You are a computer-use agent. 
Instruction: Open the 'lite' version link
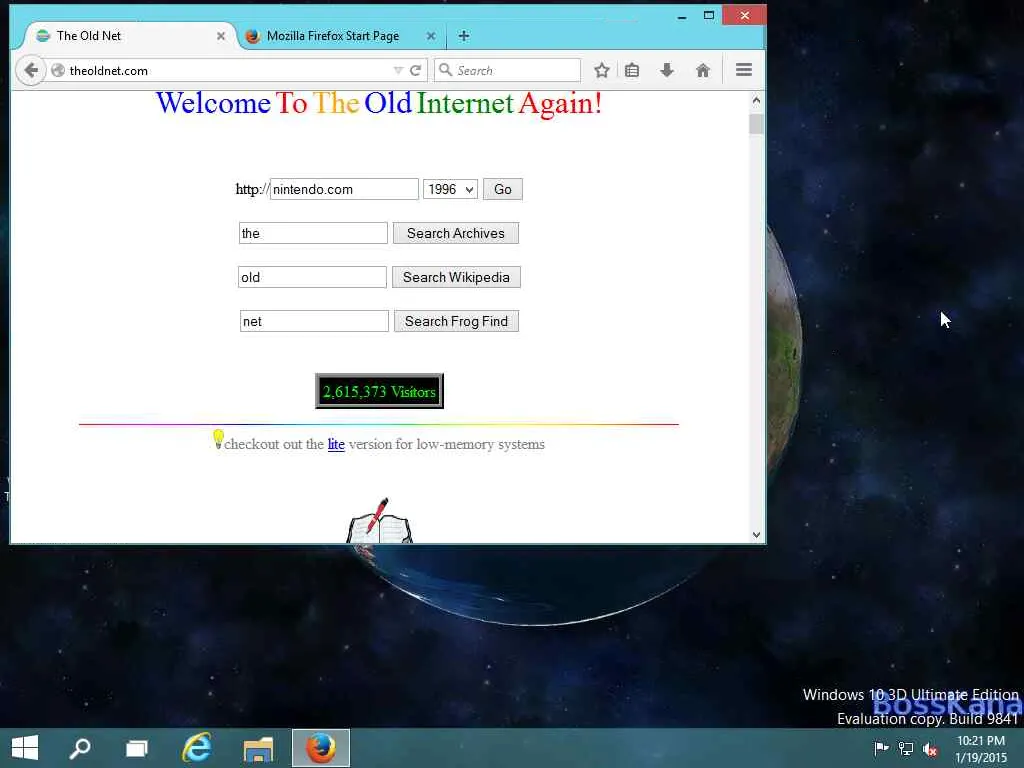[x=336, y=444]
